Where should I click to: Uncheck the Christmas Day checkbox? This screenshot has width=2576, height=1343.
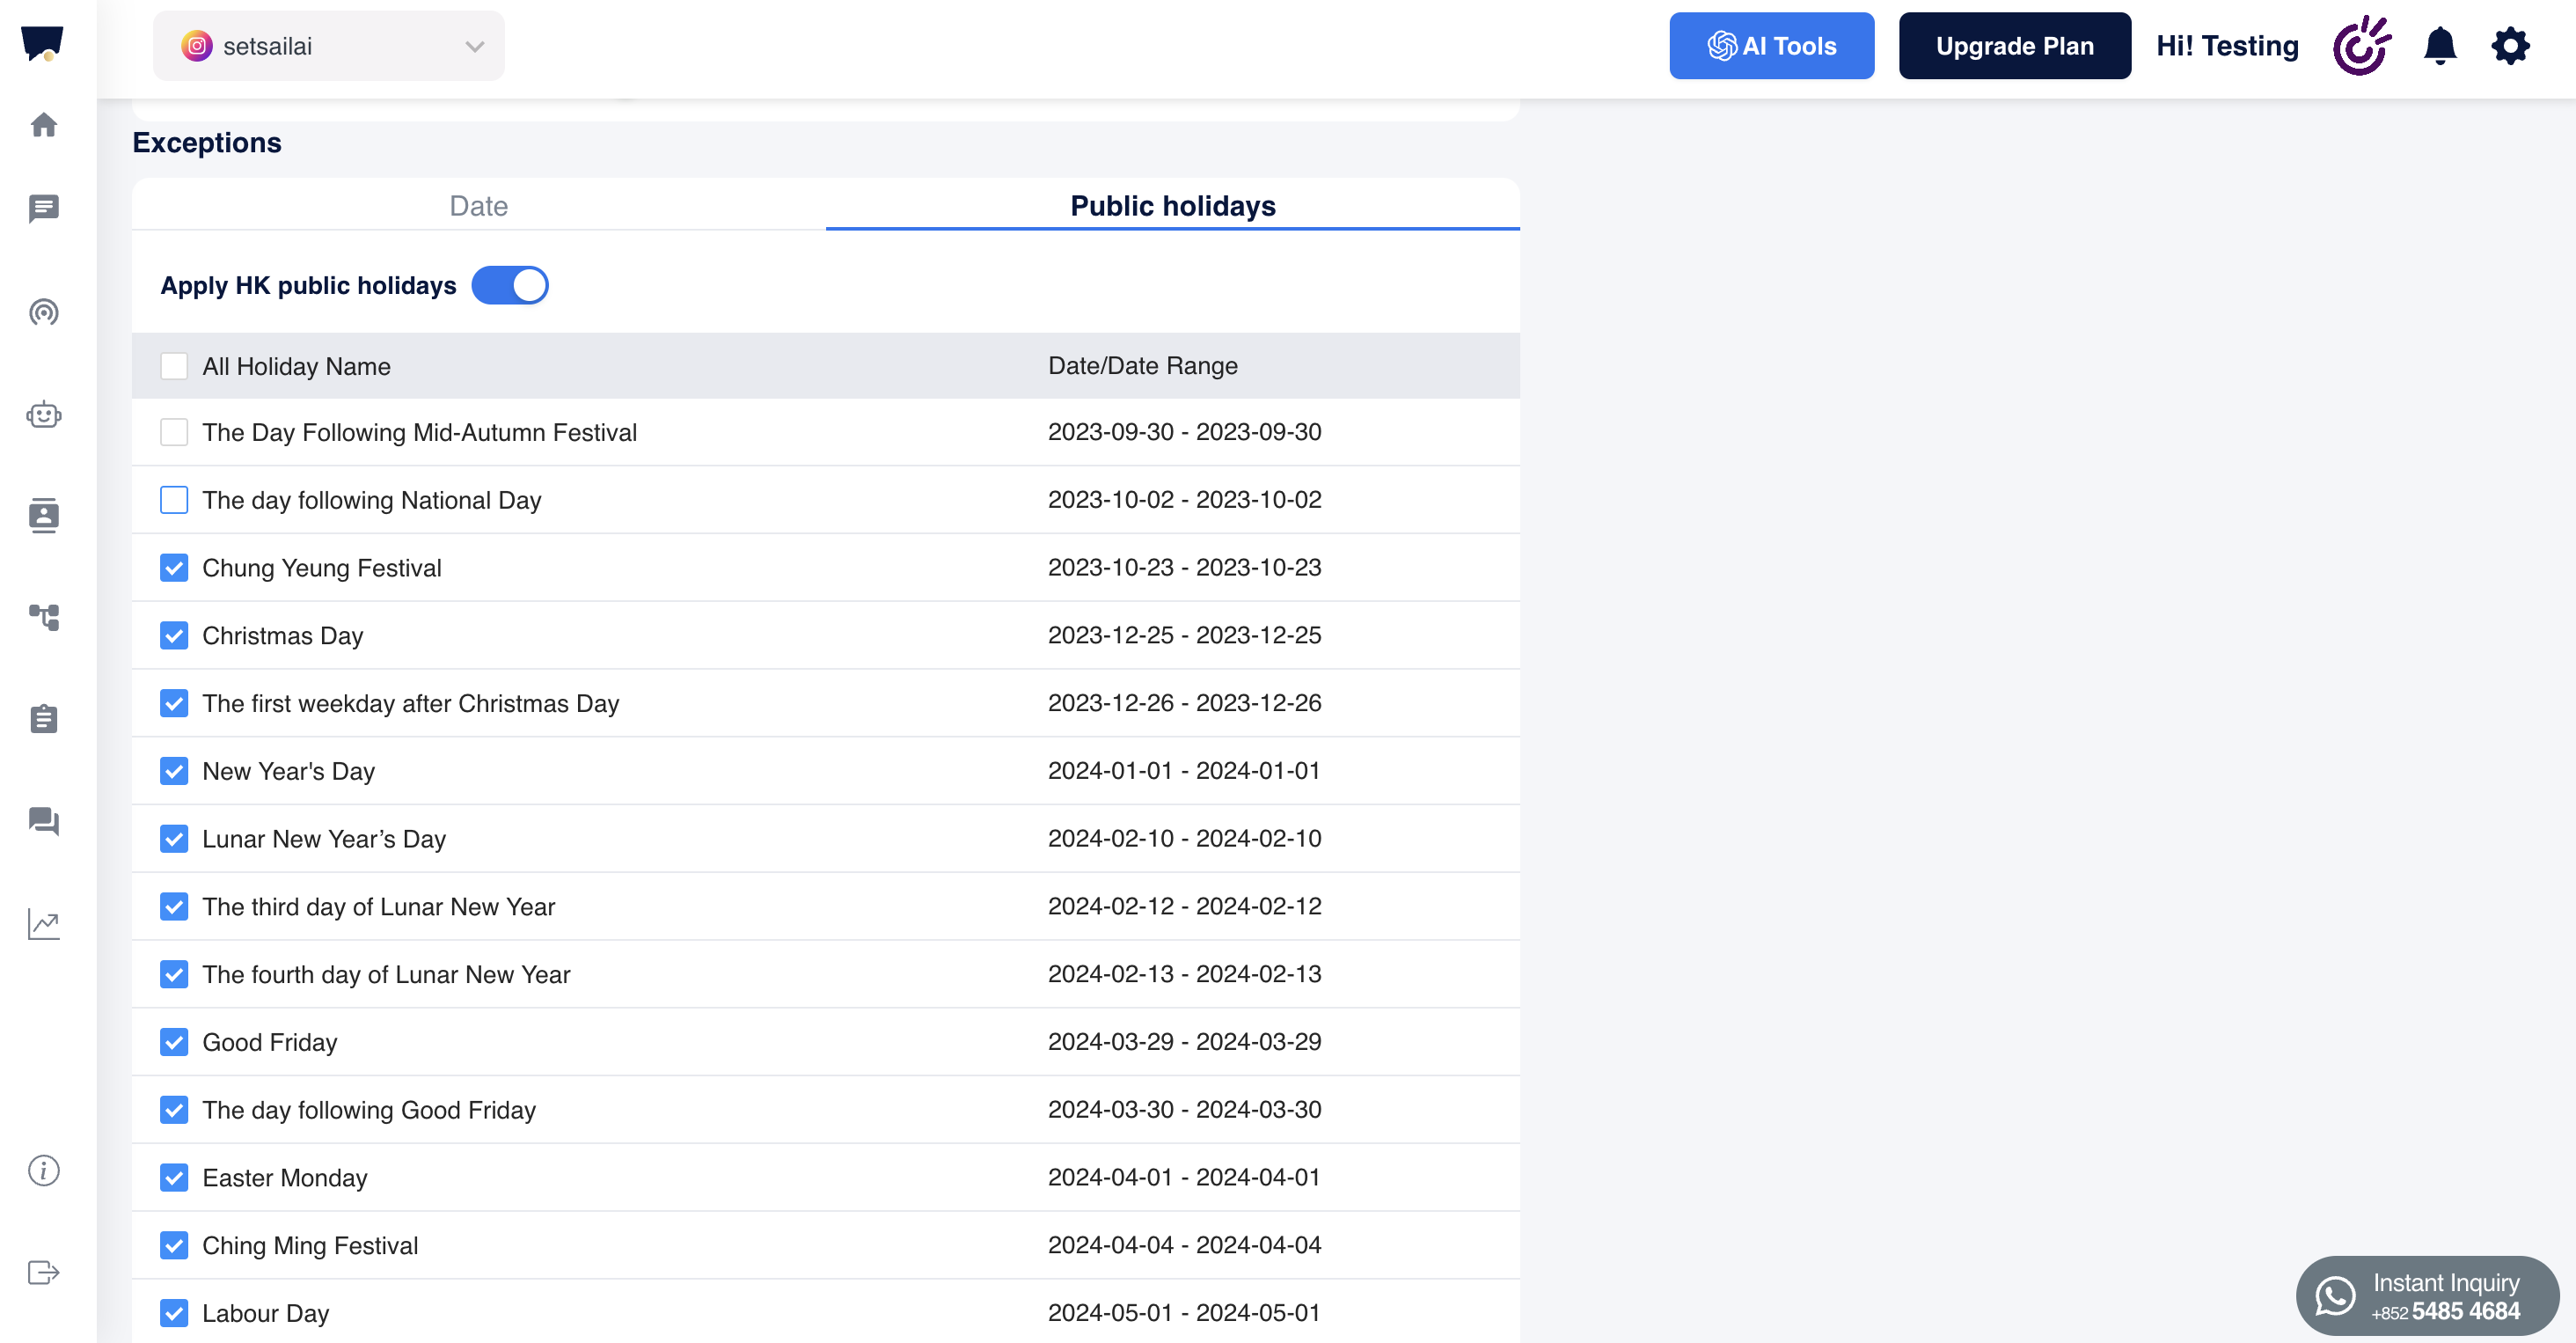[174, 635]
